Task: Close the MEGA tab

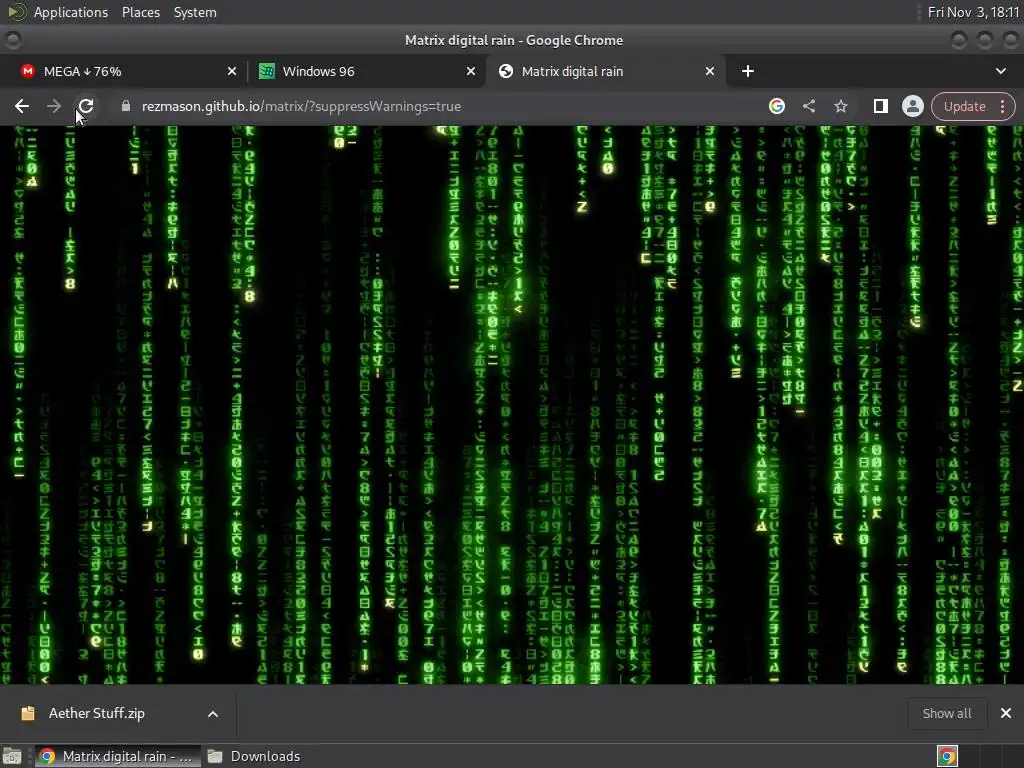Action: tap(232, 71)
